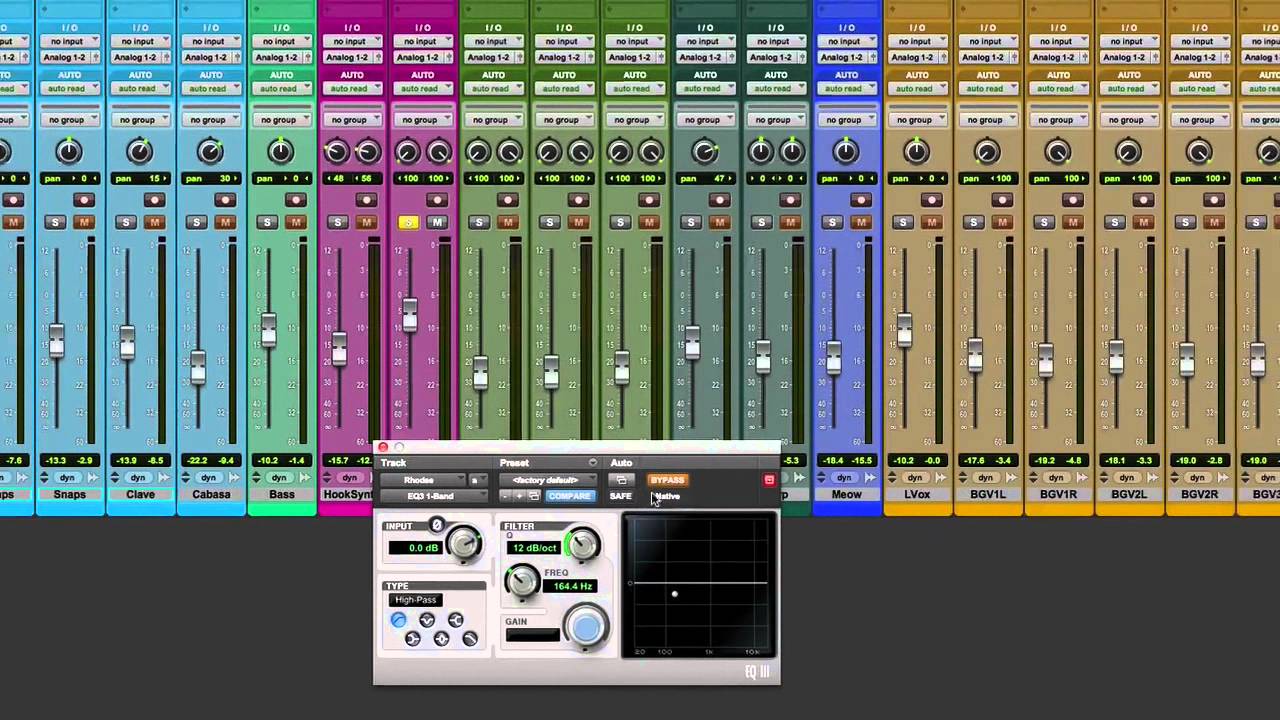Click the next preset plus button
This screenshot has width=1280, height=720.
tap(519, 496)
